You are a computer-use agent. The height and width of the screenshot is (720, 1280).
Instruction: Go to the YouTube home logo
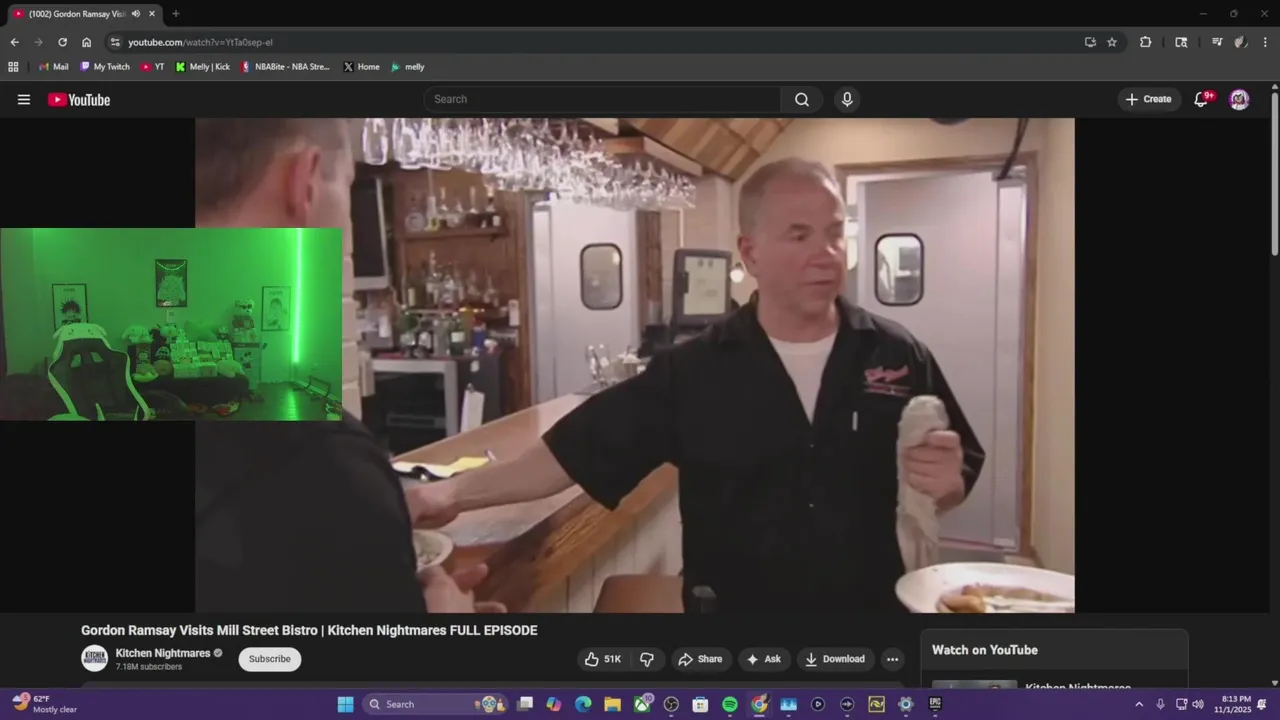(x=79, y=99)
